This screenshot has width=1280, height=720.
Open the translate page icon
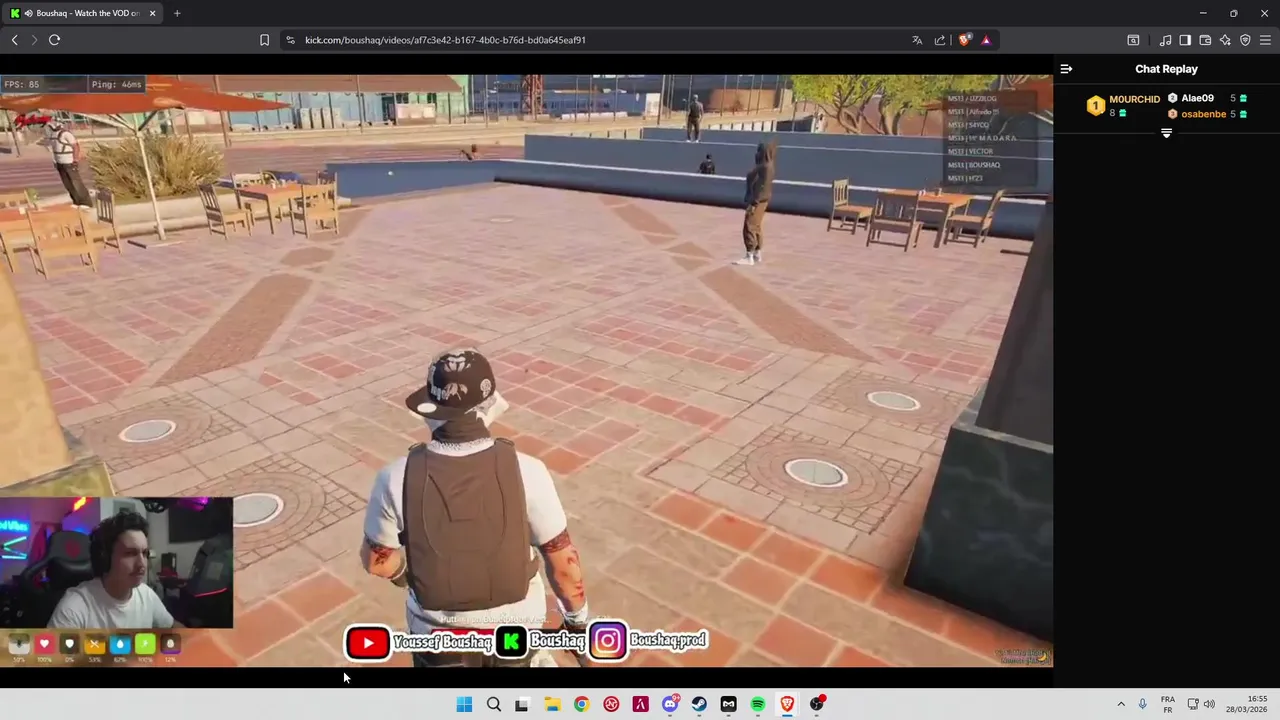pyautogui.click(x=917, y=40)
